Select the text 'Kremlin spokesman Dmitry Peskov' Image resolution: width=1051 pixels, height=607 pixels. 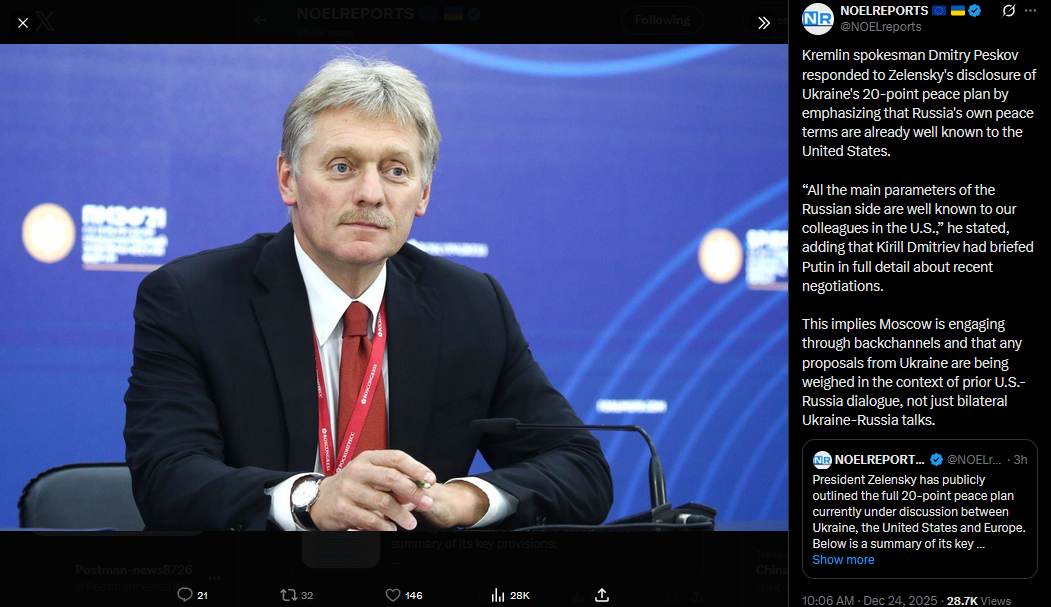pos(910,56)
